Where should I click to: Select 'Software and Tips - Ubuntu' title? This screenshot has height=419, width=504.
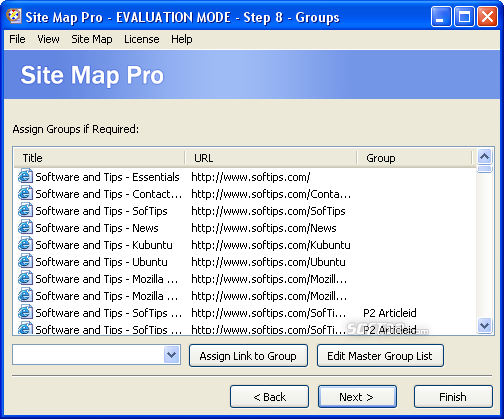tap(101, 262)
